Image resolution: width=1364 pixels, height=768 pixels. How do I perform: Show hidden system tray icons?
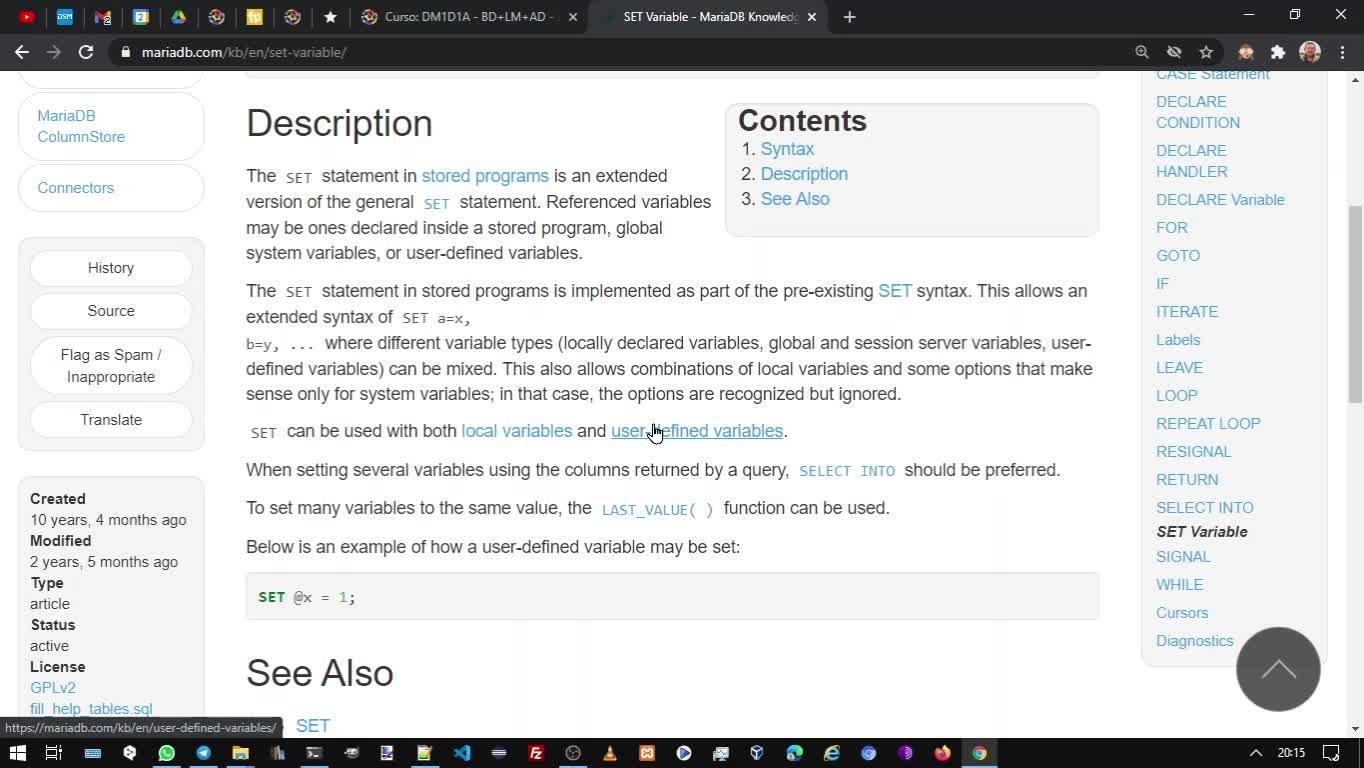tap(1256, 753)
